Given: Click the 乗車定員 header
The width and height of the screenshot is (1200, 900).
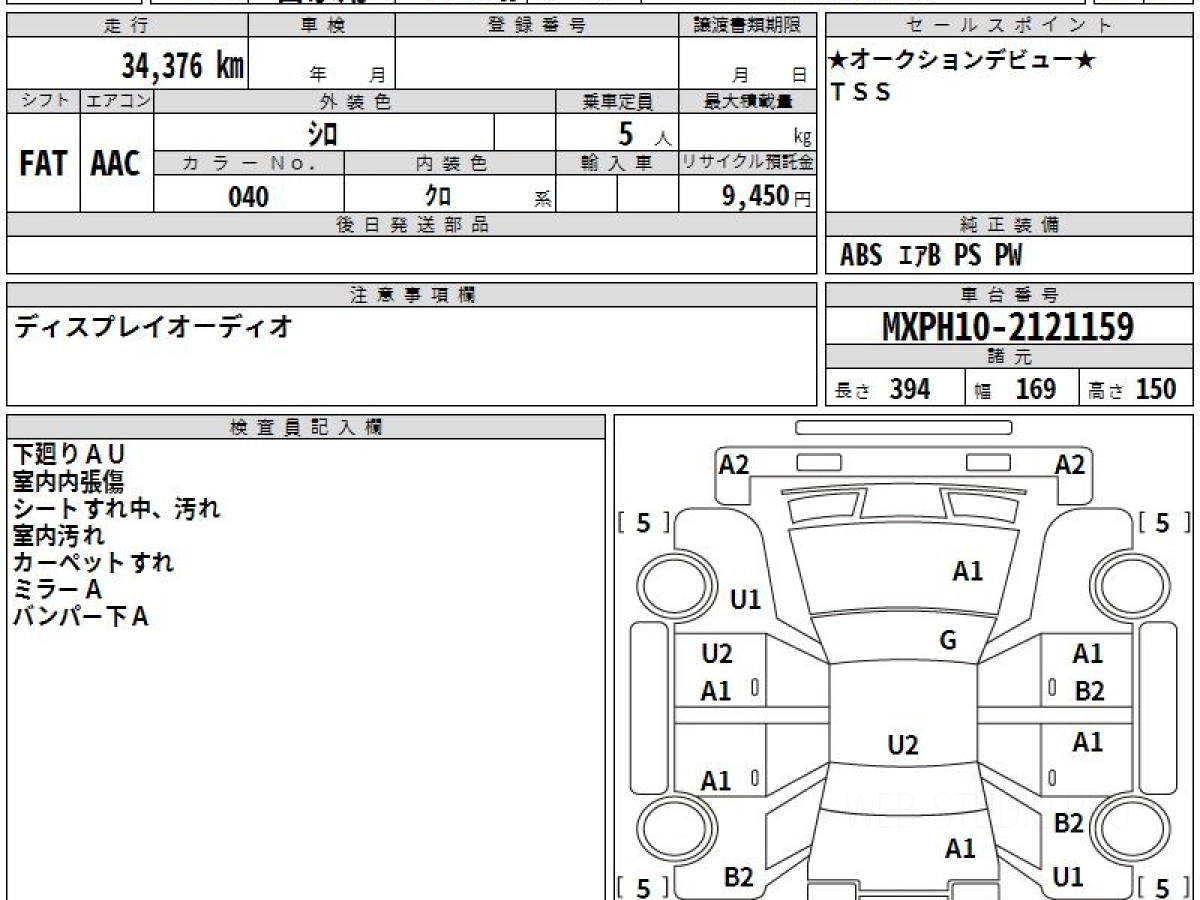Looking at the screenshot, I should pos(617,101).
